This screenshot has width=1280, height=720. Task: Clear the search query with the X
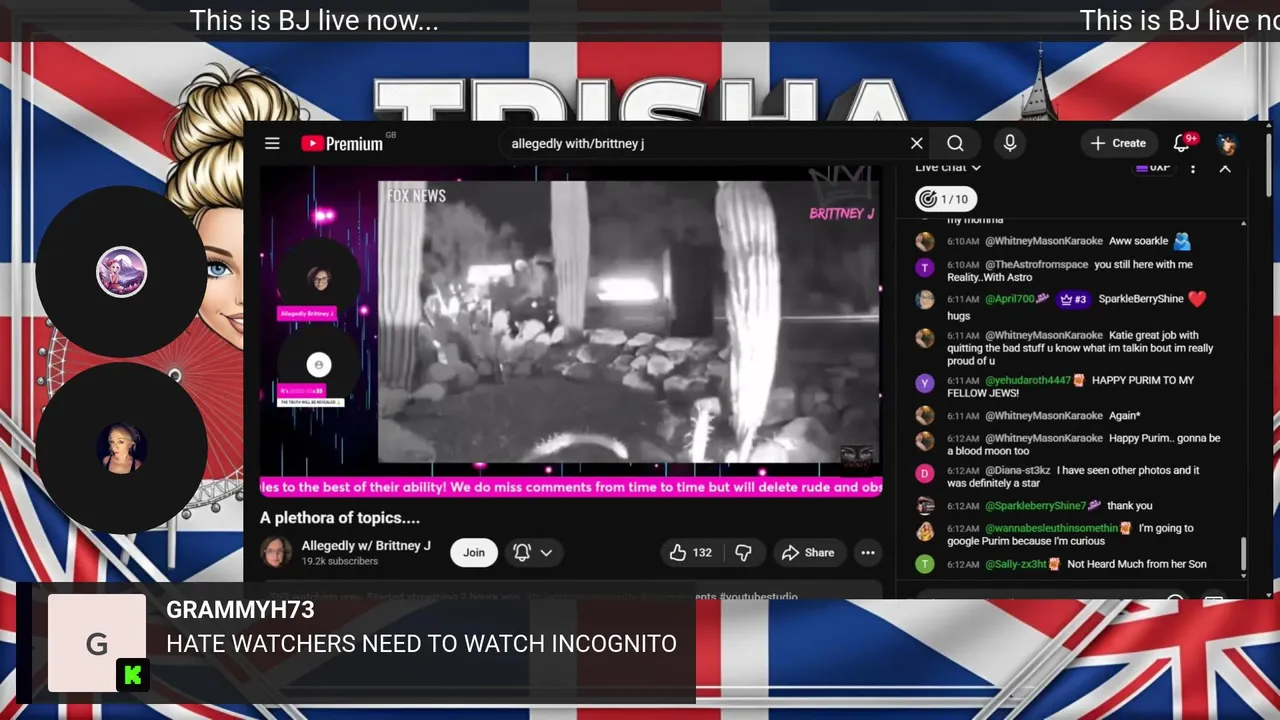[x=916, y=143]
